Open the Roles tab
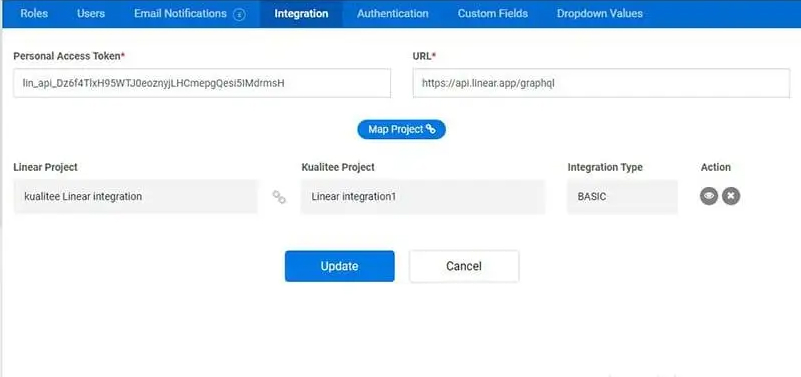 (34, 14)
